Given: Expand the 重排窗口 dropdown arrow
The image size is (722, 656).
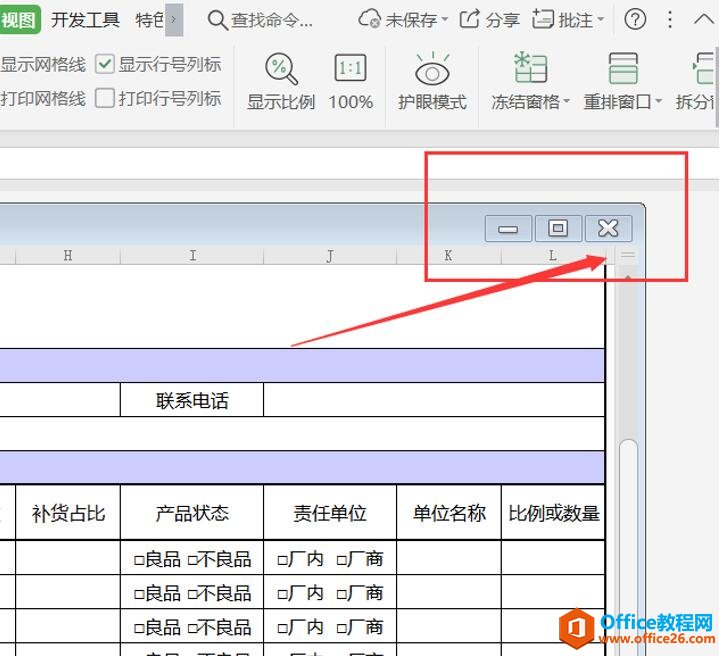Looking at the screenshot, I should pos(658,101).
